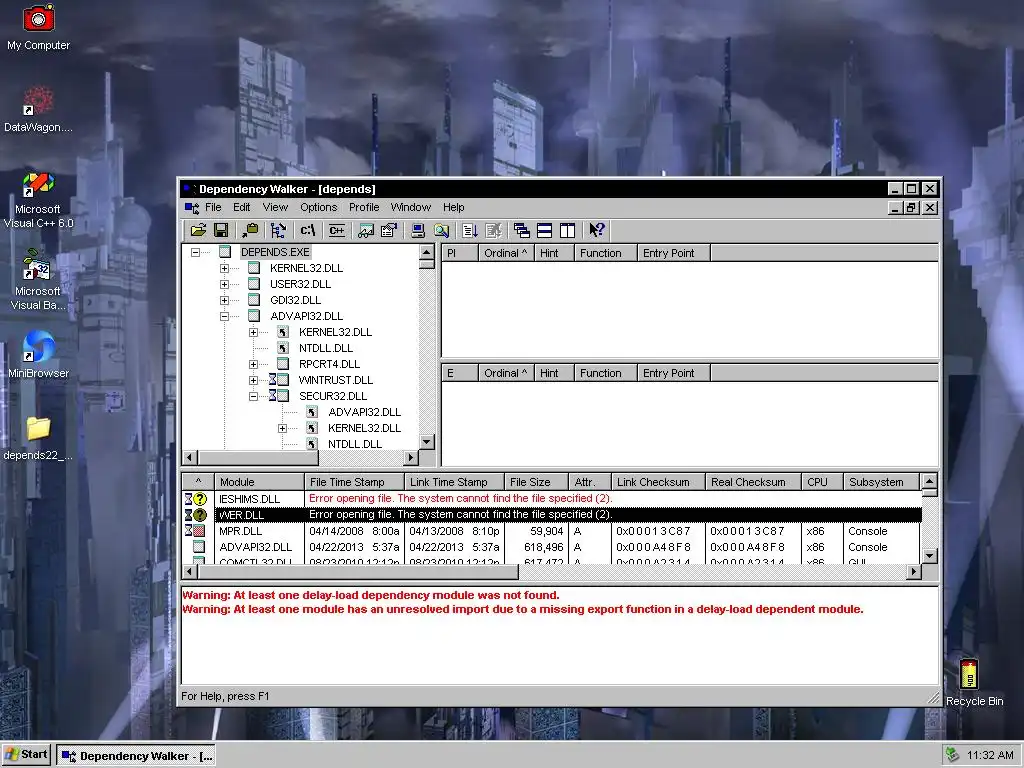Expand the WINTRUST.DLL tree node
The image size is (1024, 768).
(253, 380)
